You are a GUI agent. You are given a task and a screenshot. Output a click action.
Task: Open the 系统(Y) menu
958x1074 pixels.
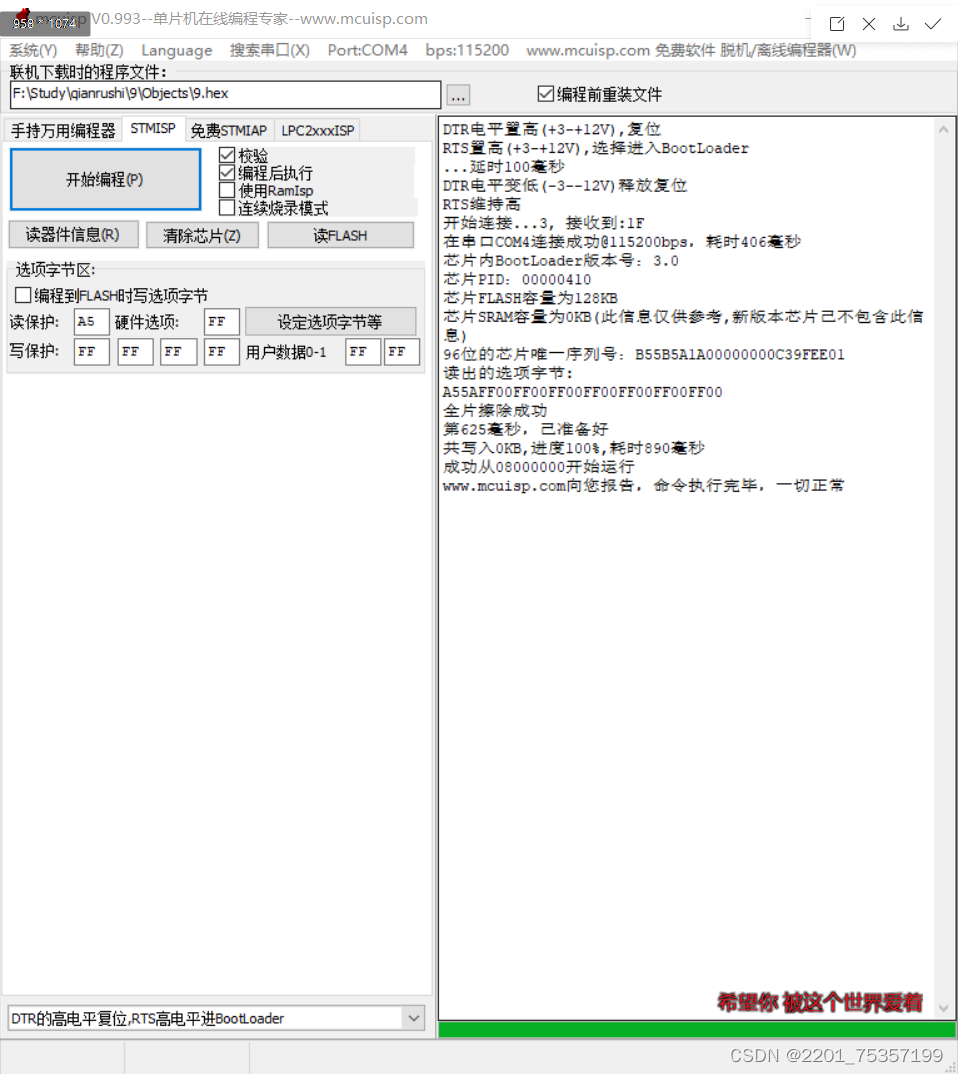click(x=33, y=50)
